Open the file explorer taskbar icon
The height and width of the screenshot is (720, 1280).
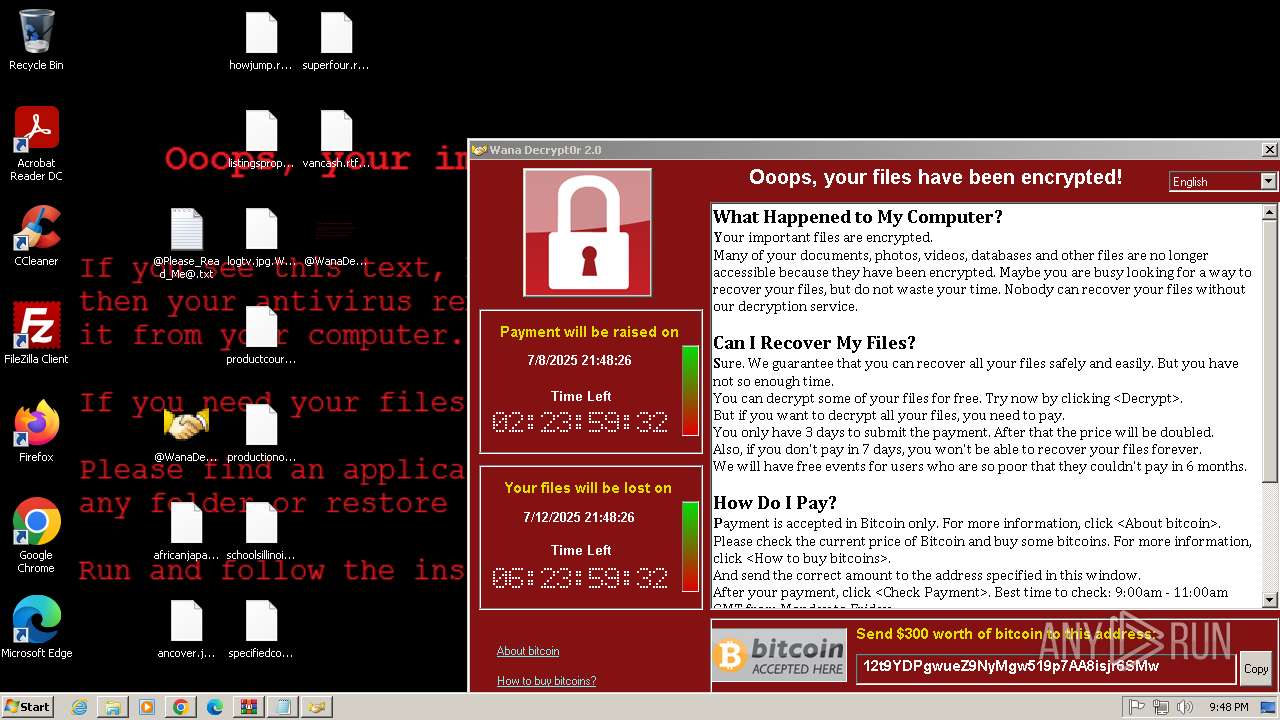click(x=112, y=707)
